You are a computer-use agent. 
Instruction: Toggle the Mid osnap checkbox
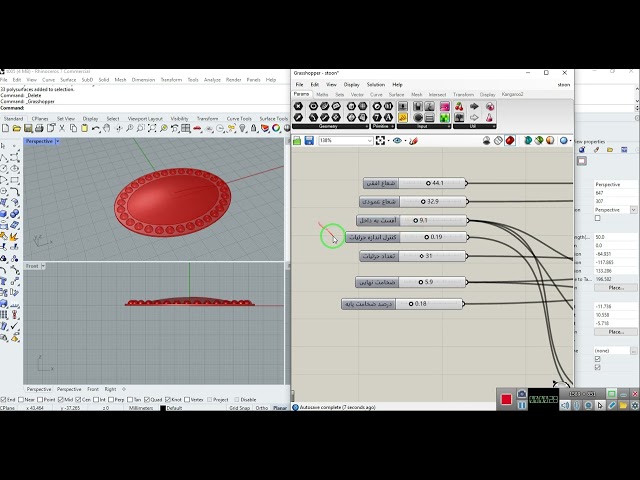[x=60, y=400]
